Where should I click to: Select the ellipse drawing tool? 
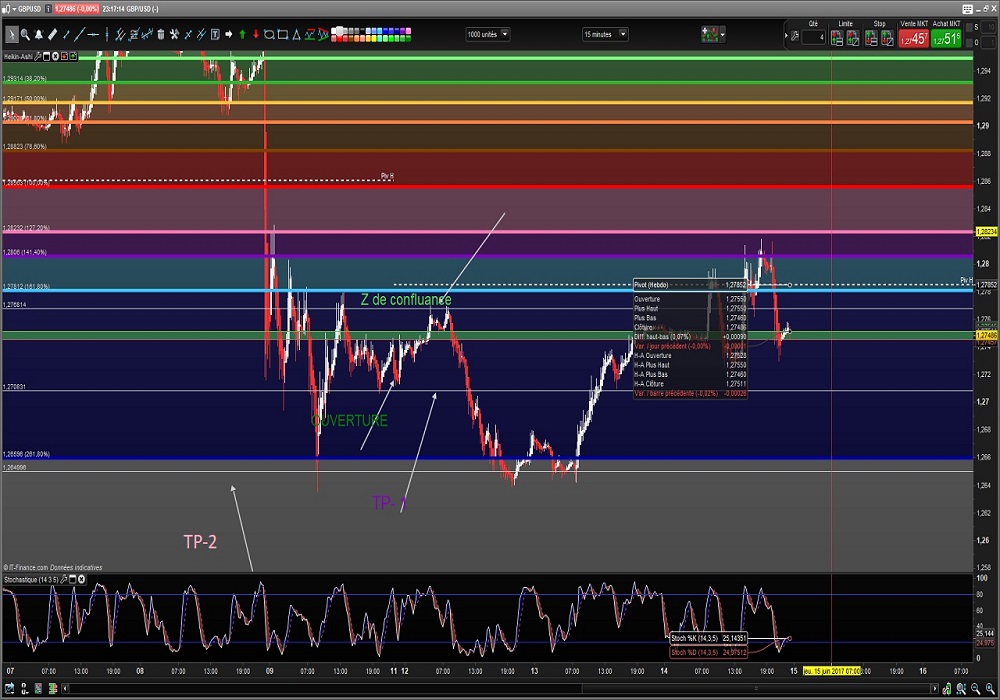point(268,34)
